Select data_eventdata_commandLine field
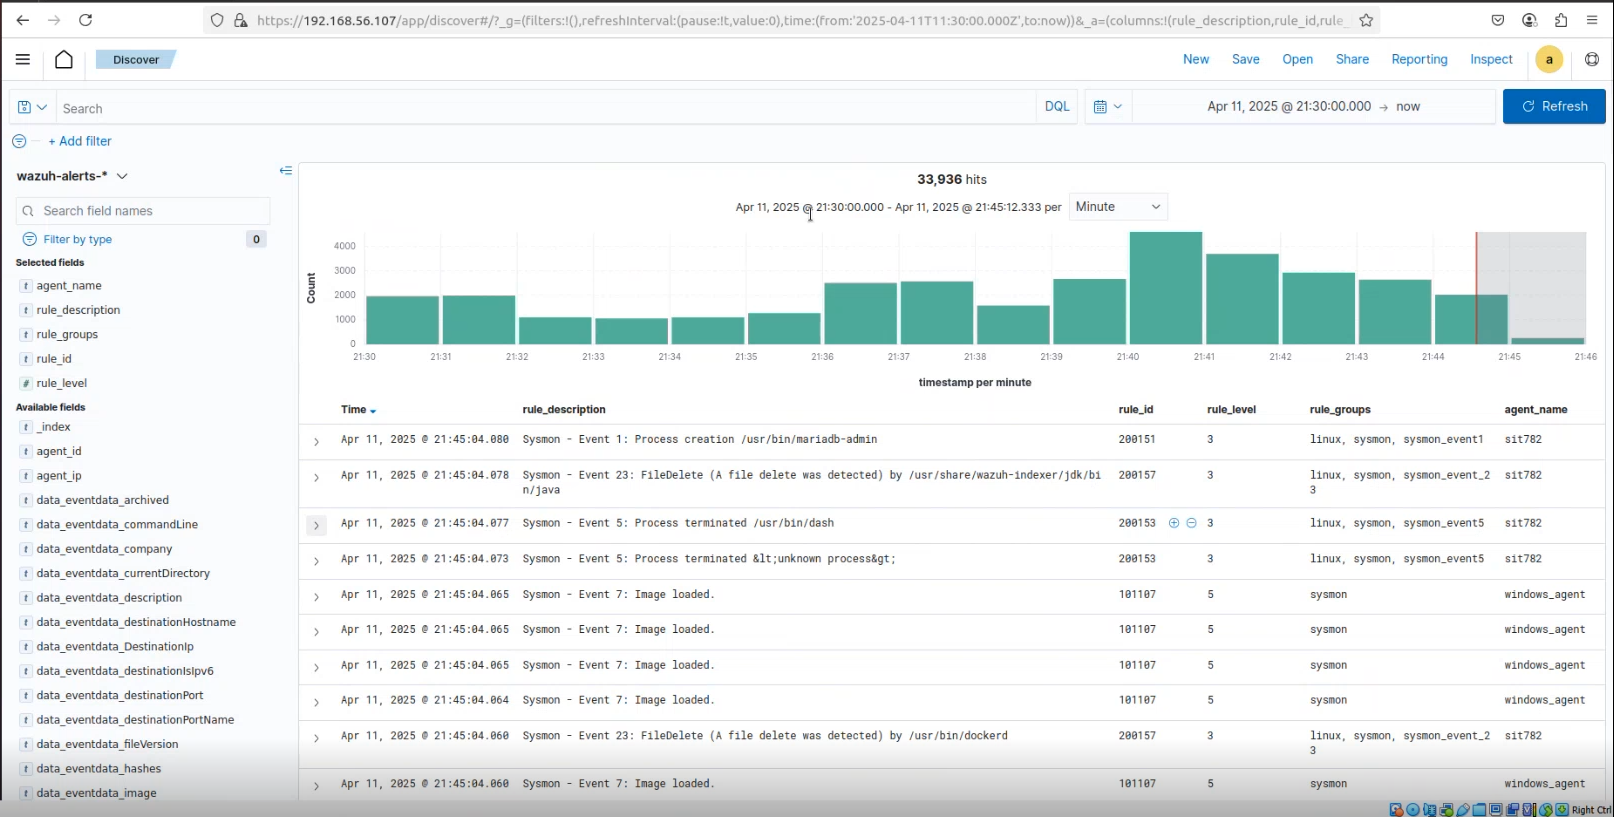The height and width of the screenshot is (817, 1614). [x=117, y=524]
